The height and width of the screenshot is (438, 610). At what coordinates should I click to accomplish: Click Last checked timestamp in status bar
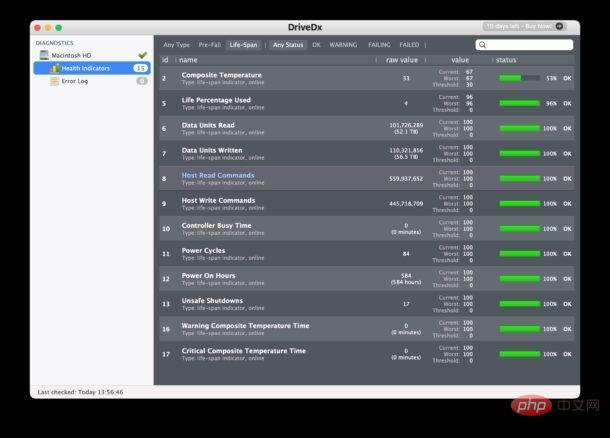click(x=81, y=392)
